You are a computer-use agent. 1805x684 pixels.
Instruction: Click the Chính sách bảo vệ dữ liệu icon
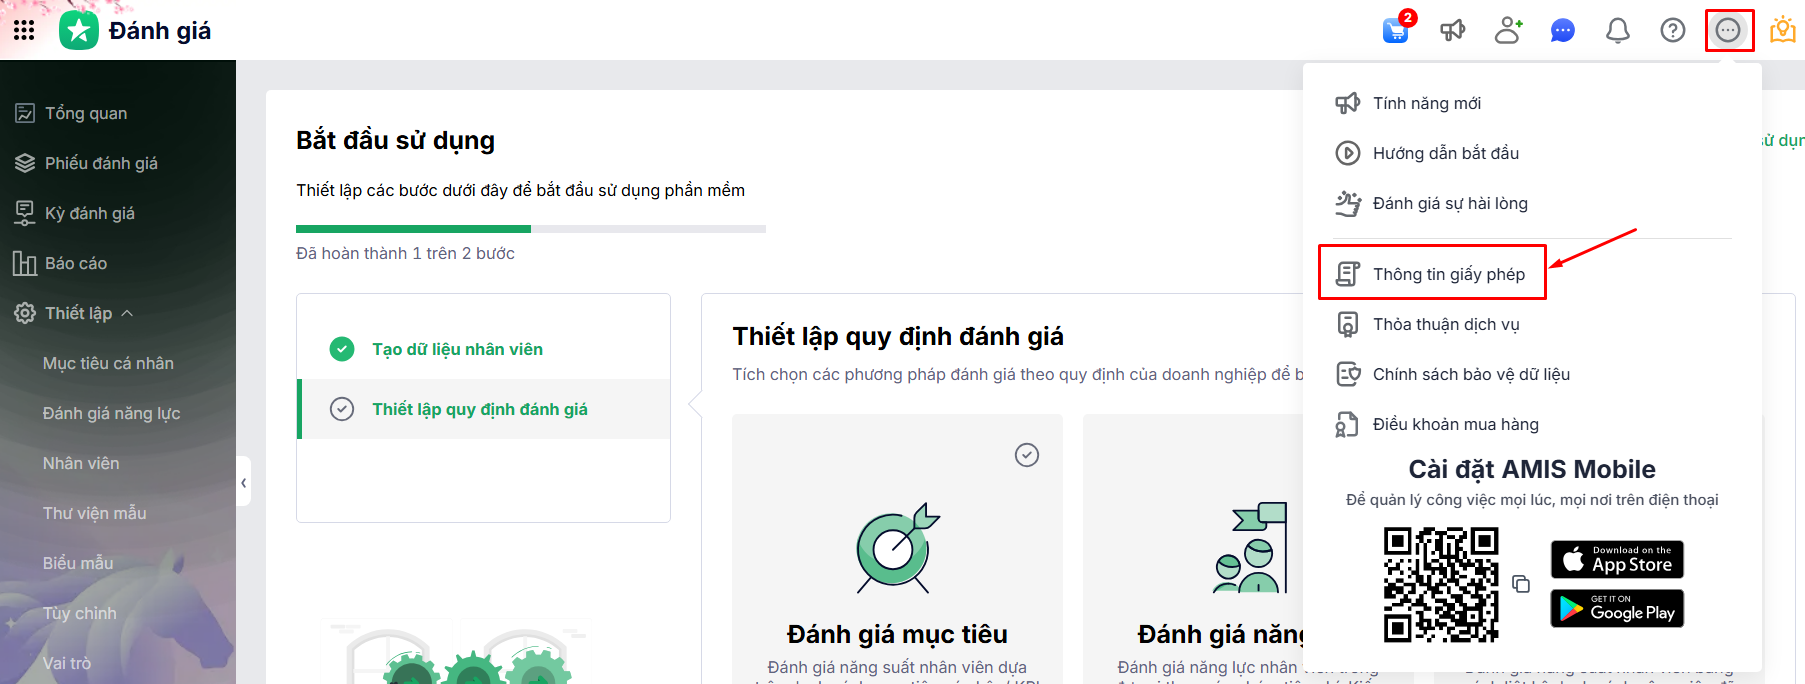[x=1348, y=374]
